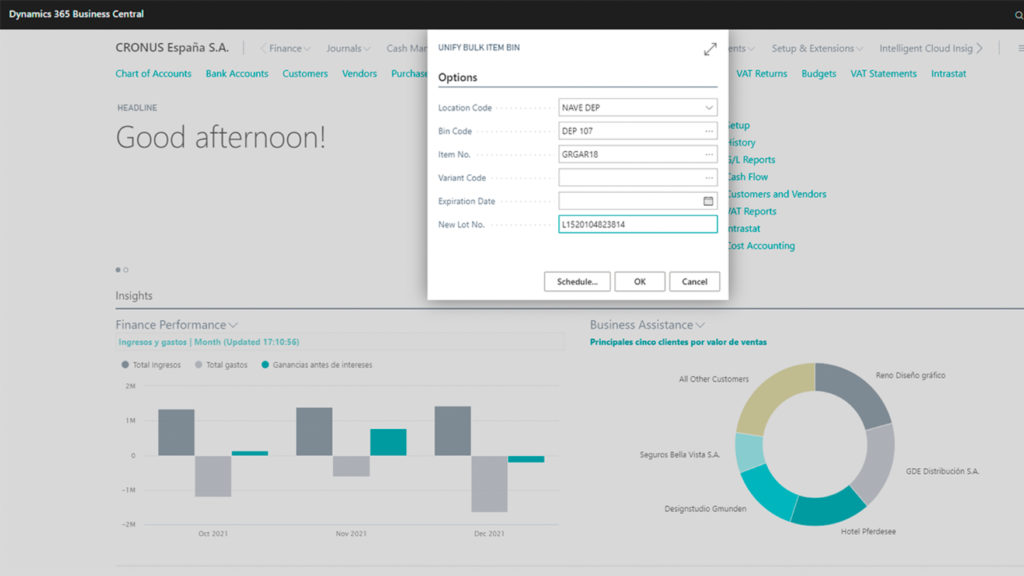
Task: Click the Schedule... button
Action: point(577,281)
